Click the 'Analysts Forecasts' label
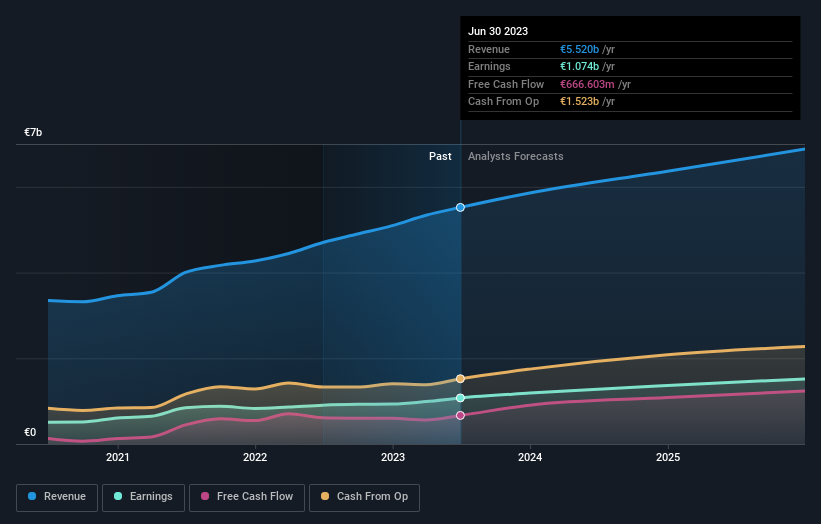The image size is (821, 524). (x=516, y=157)
